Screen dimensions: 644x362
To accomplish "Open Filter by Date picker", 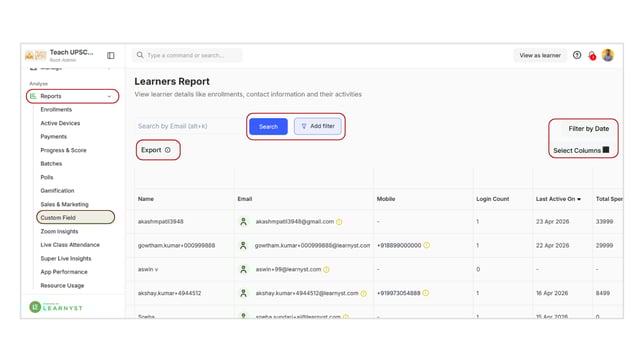I will coord(588,129).
